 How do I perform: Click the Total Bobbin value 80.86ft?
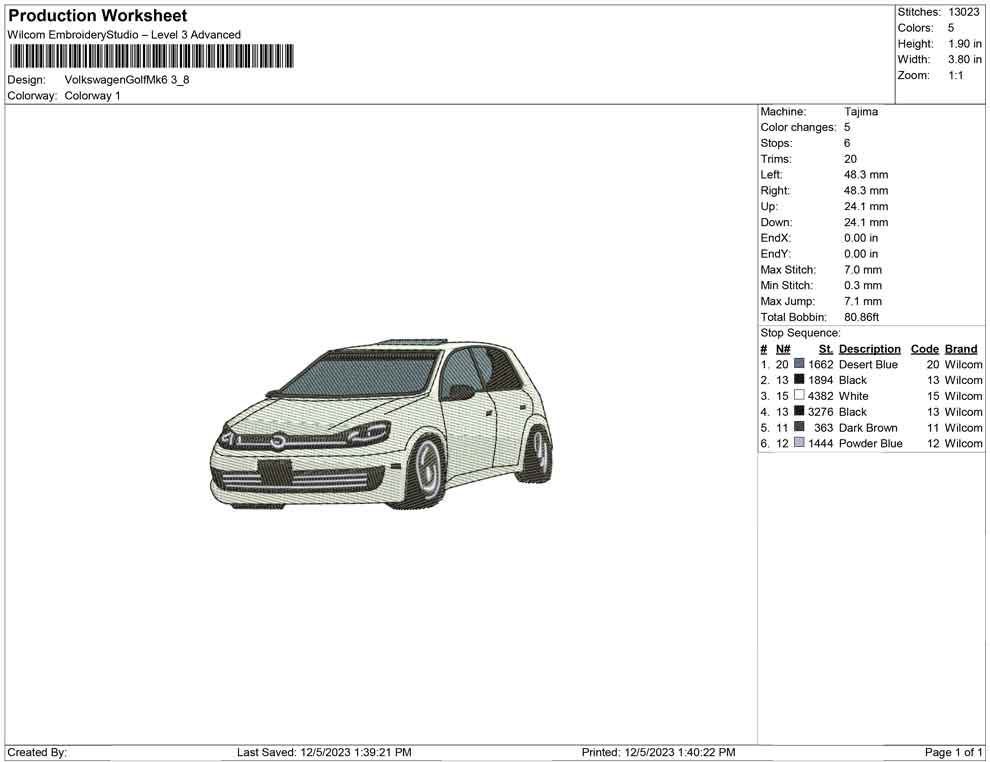click(x=861, y=317)
